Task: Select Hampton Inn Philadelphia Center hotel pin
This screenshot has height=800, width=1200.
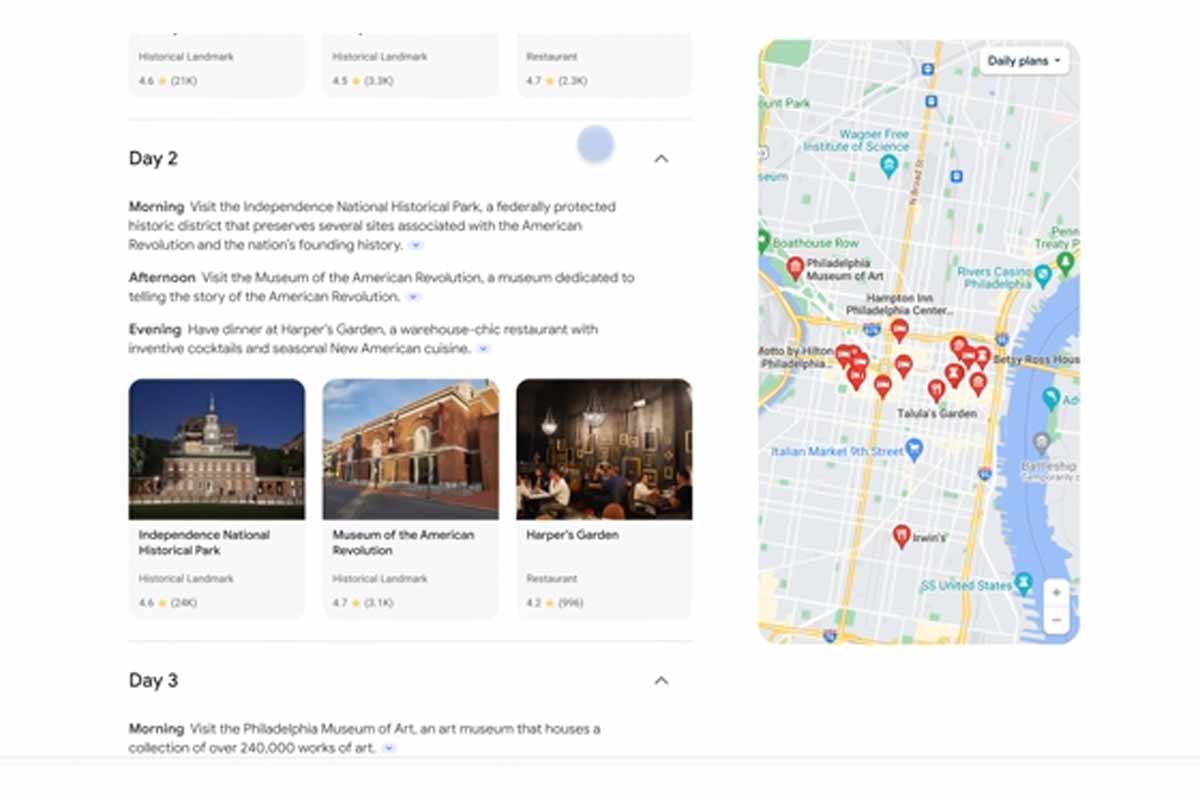Action: (x=899, y=329)
